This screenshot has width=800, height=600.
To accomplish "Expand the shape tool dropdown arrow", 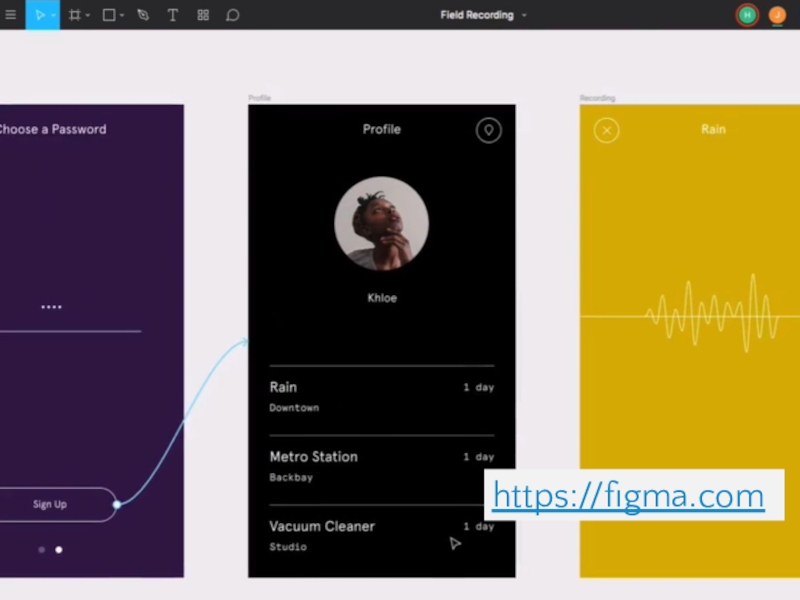I will click(122, 16).
